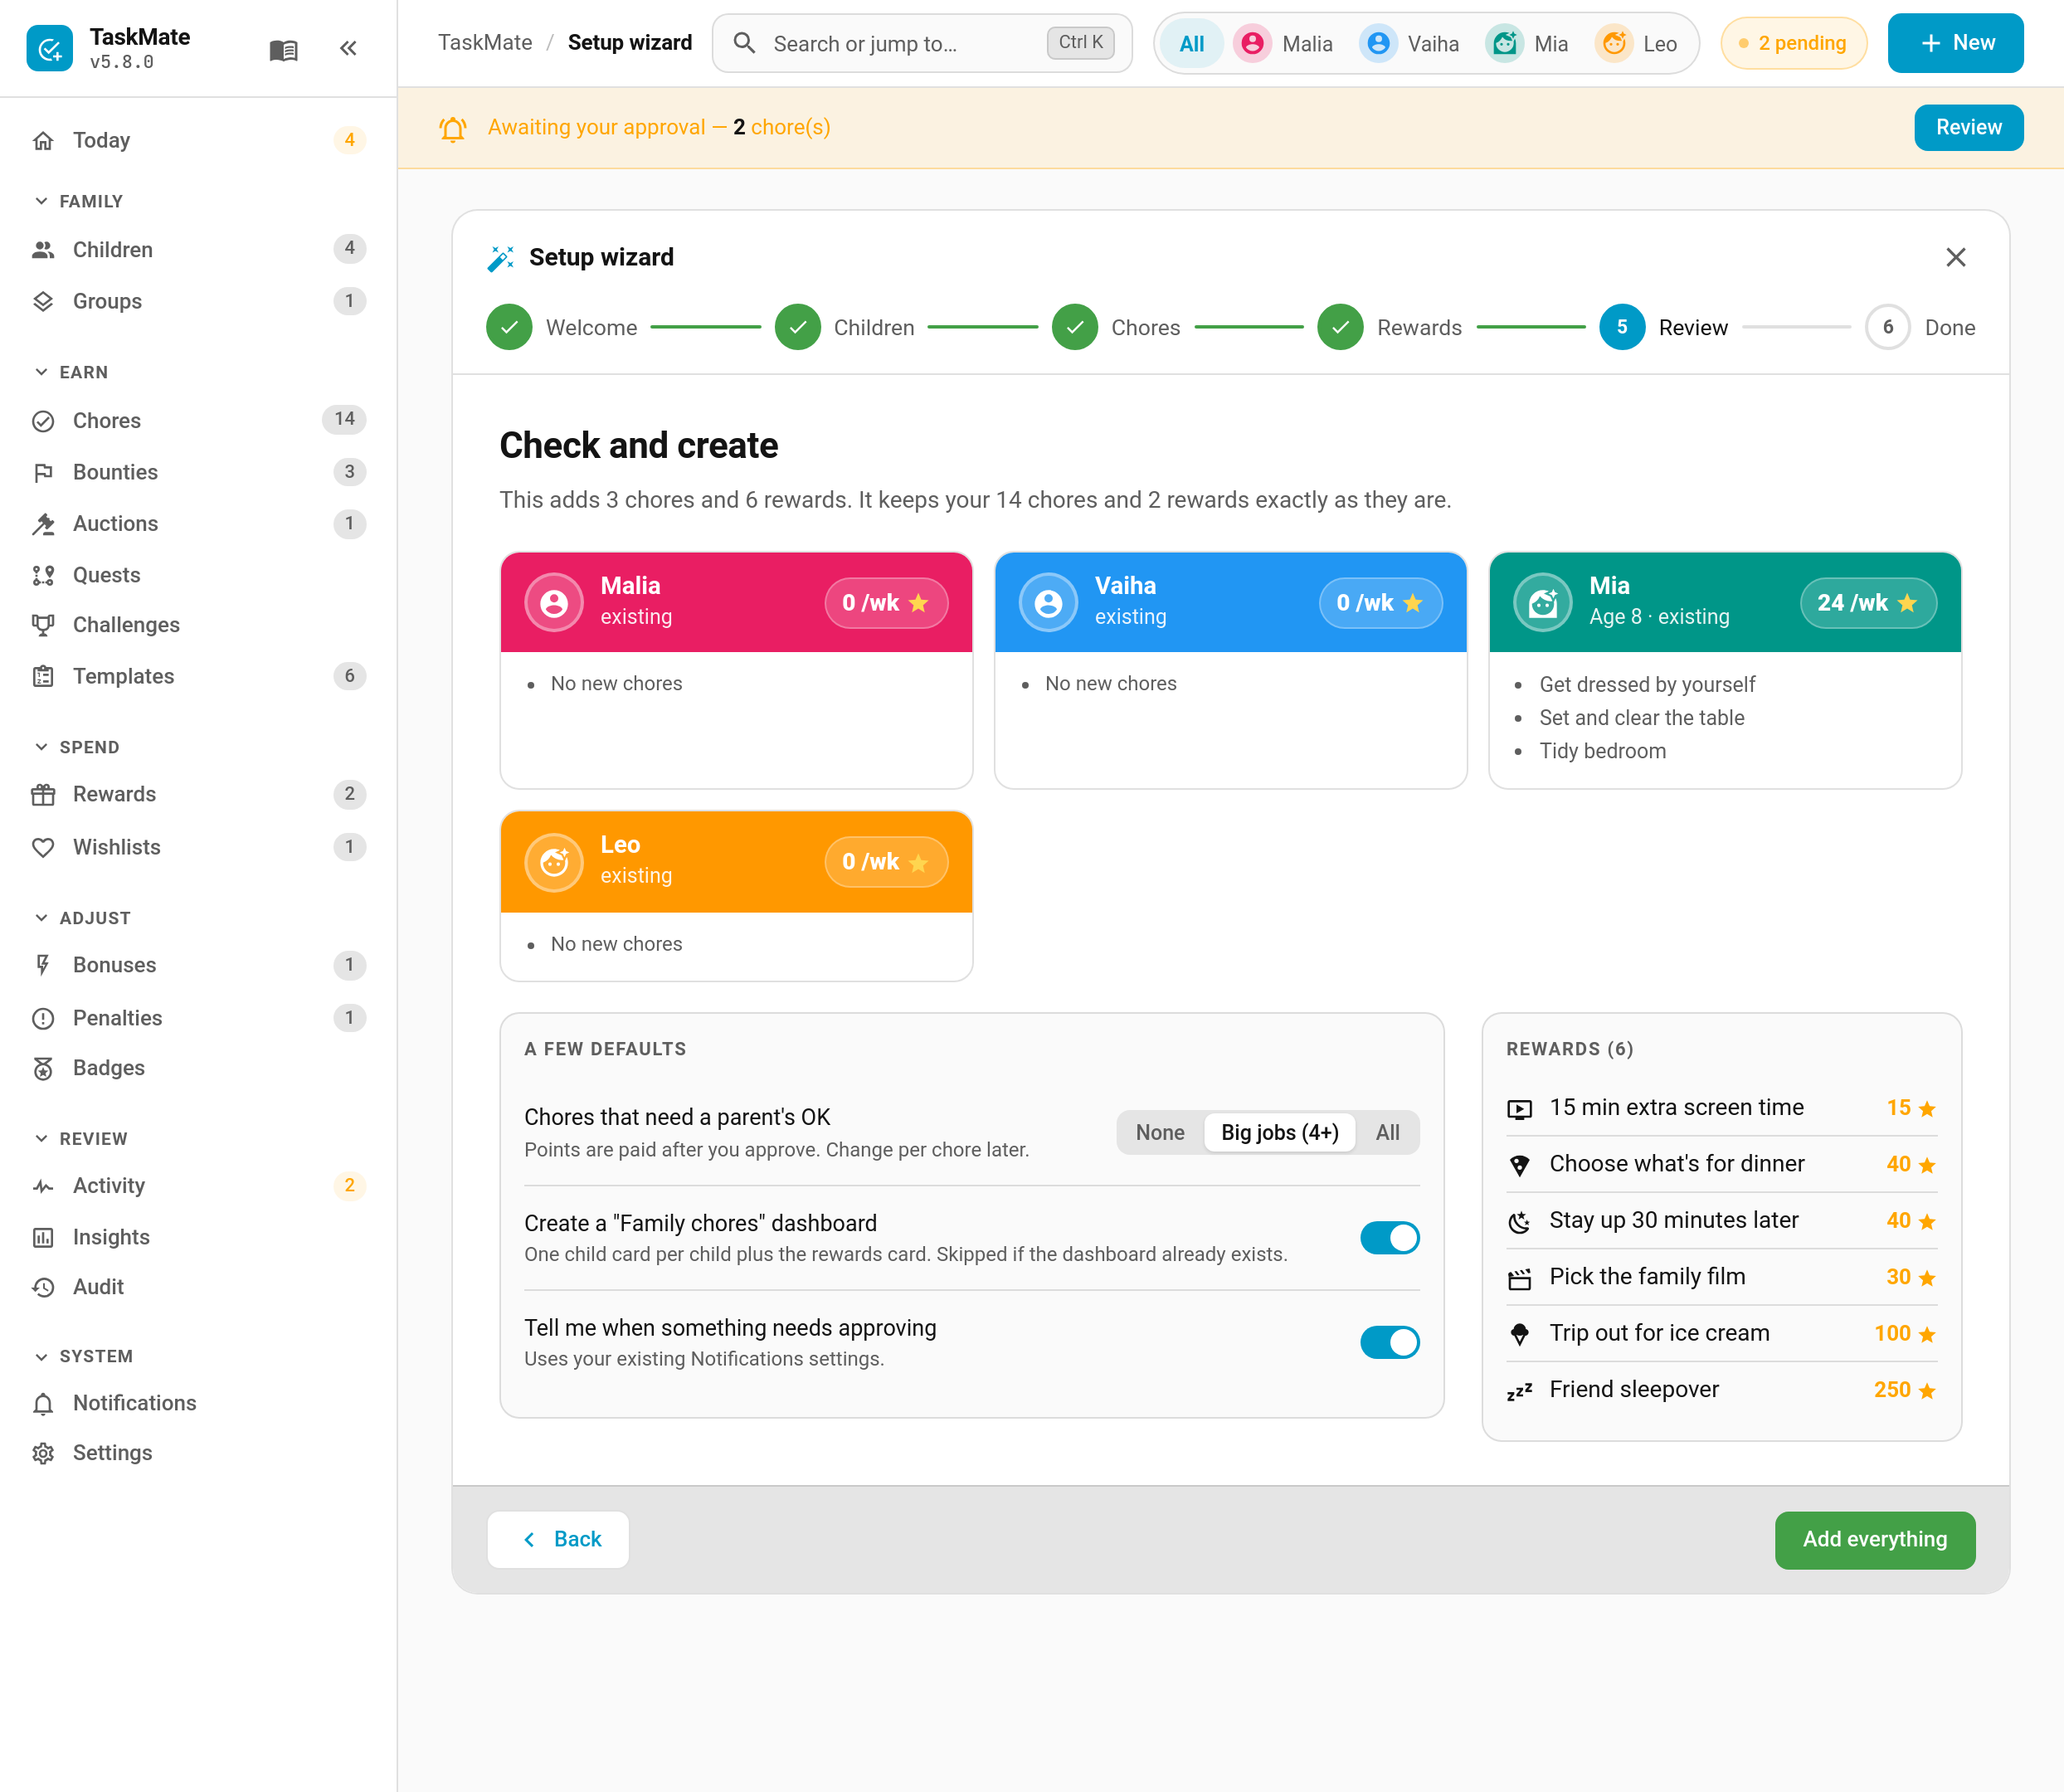
Task: Disable the approval notification switch
Action: (x=1389, y=1343)
